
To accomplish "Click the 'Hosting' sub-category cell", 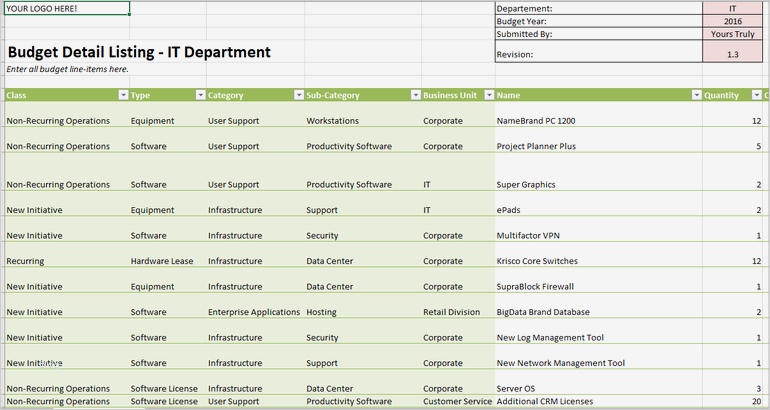I will [x=363, y=306].
